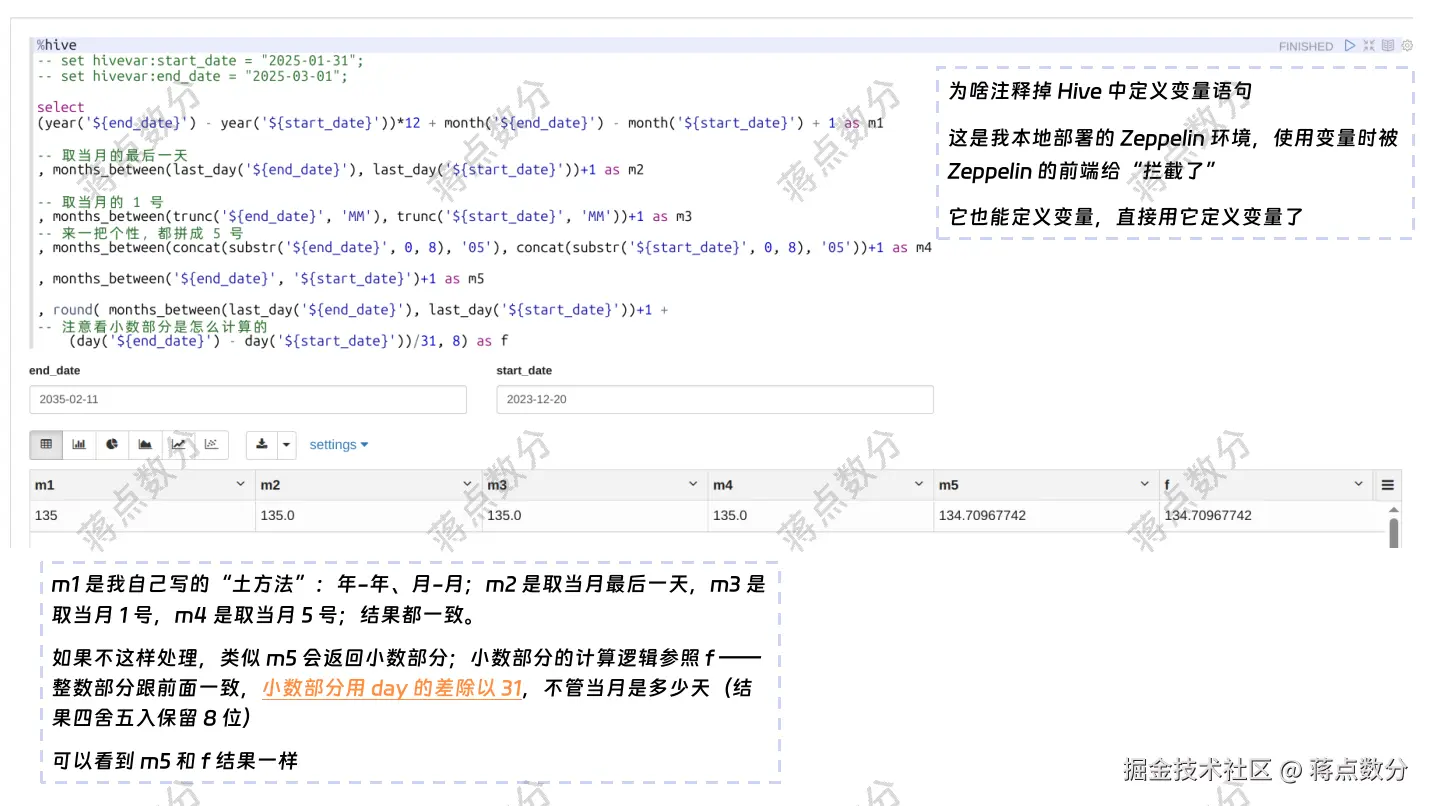Open the paragraph settings gear
The width and height of the screenshot is (1431, 806).
(x=1407, y=45)
